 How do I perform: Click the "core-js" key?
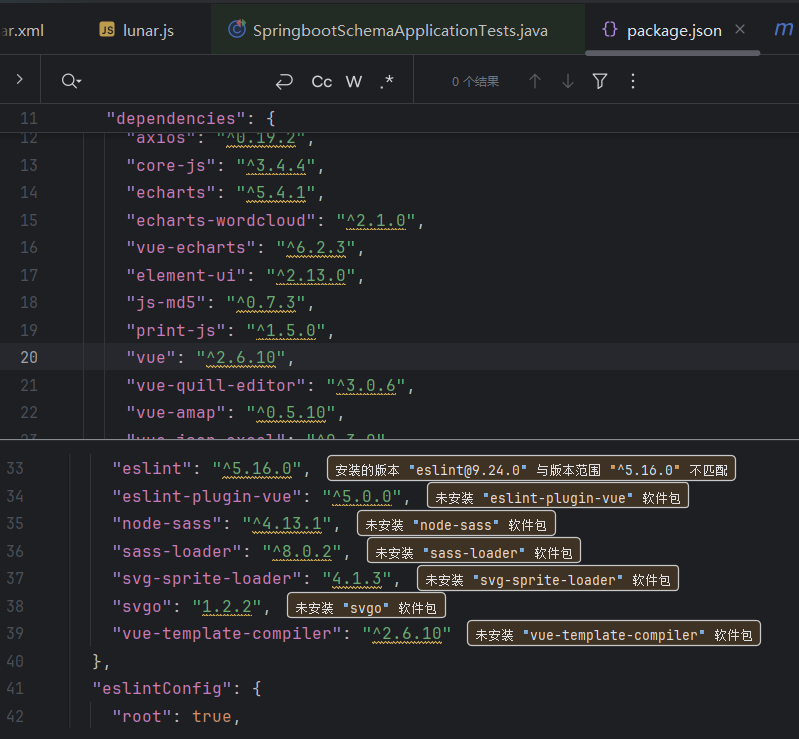click(x=171, y=166)
